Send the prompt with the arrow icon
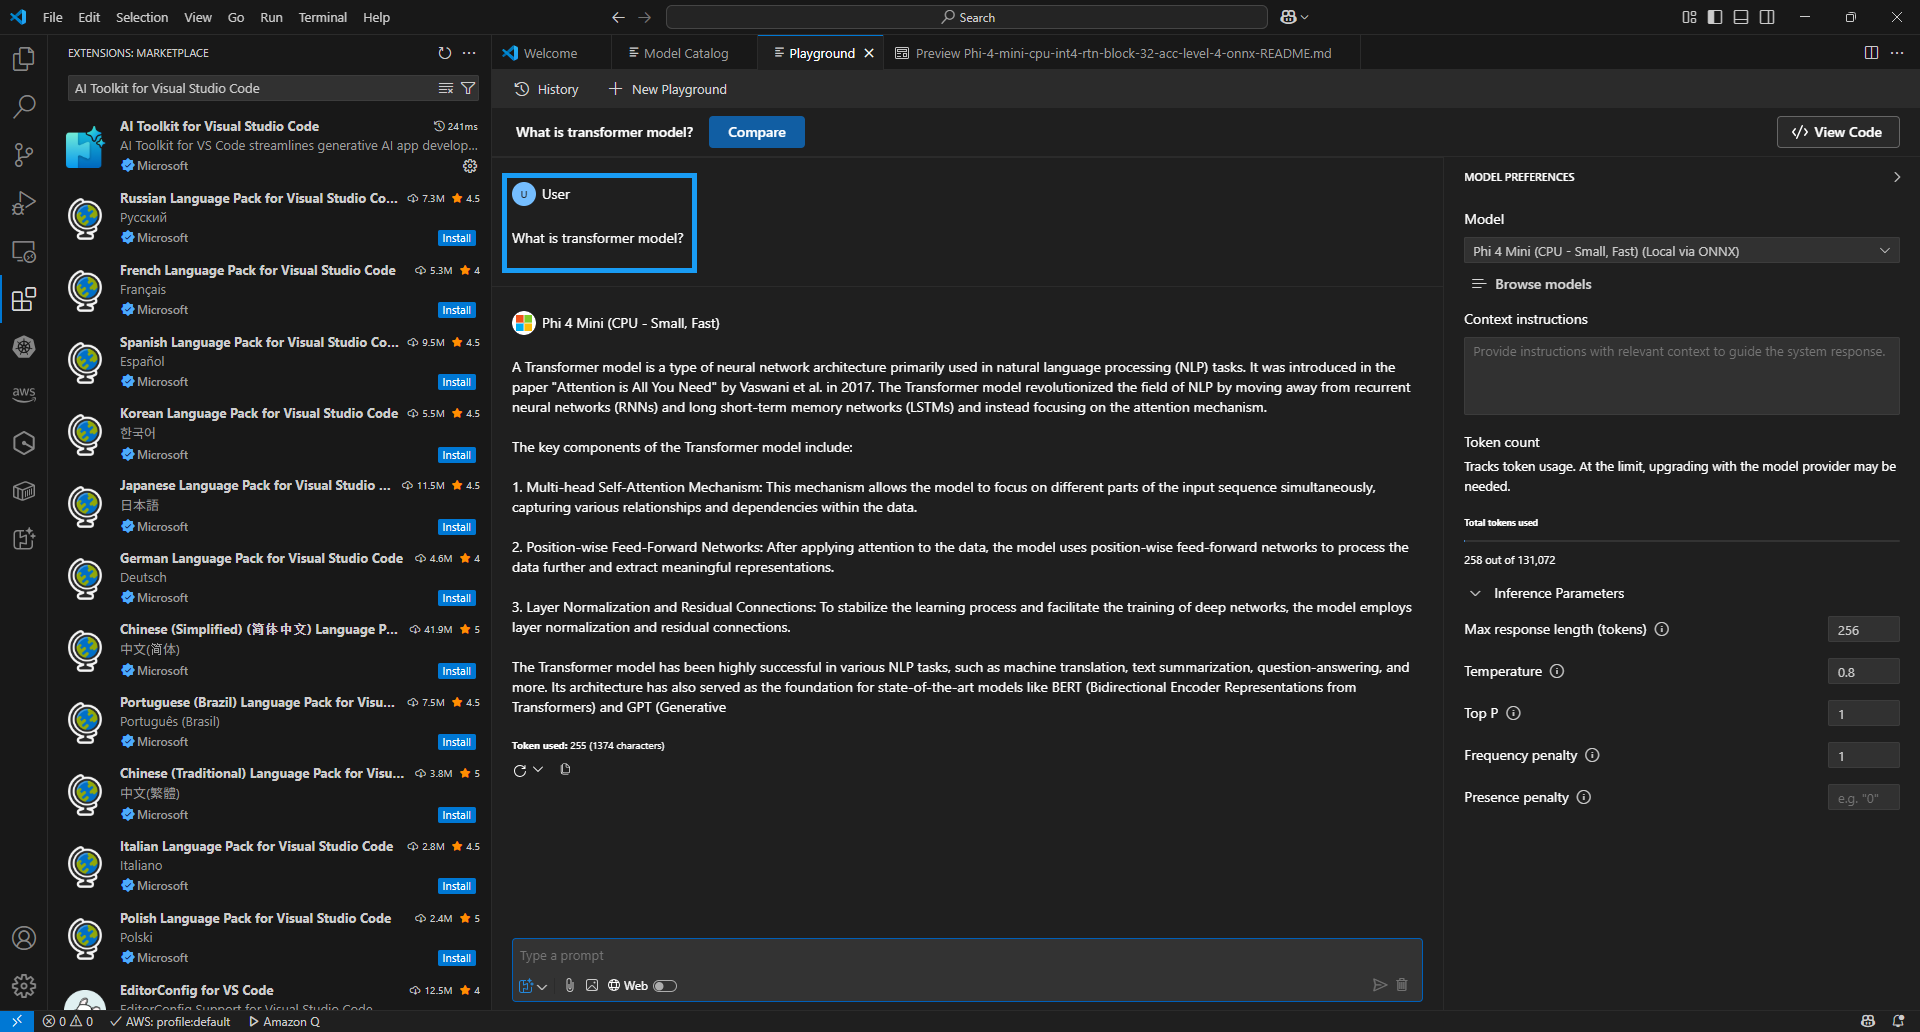Screen dimensions: 1920x1032 1380,985
